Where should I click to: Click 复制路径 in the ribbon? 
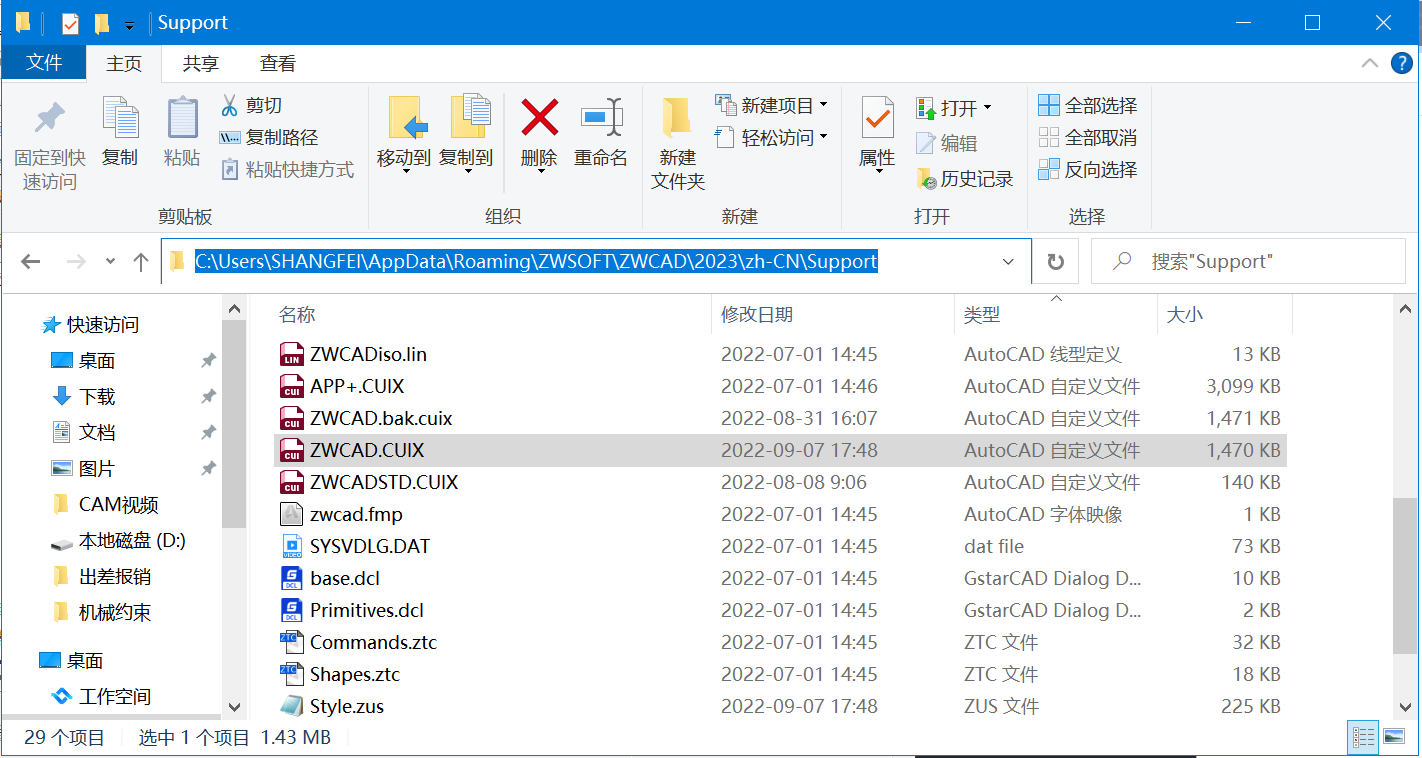coord(269,137)
